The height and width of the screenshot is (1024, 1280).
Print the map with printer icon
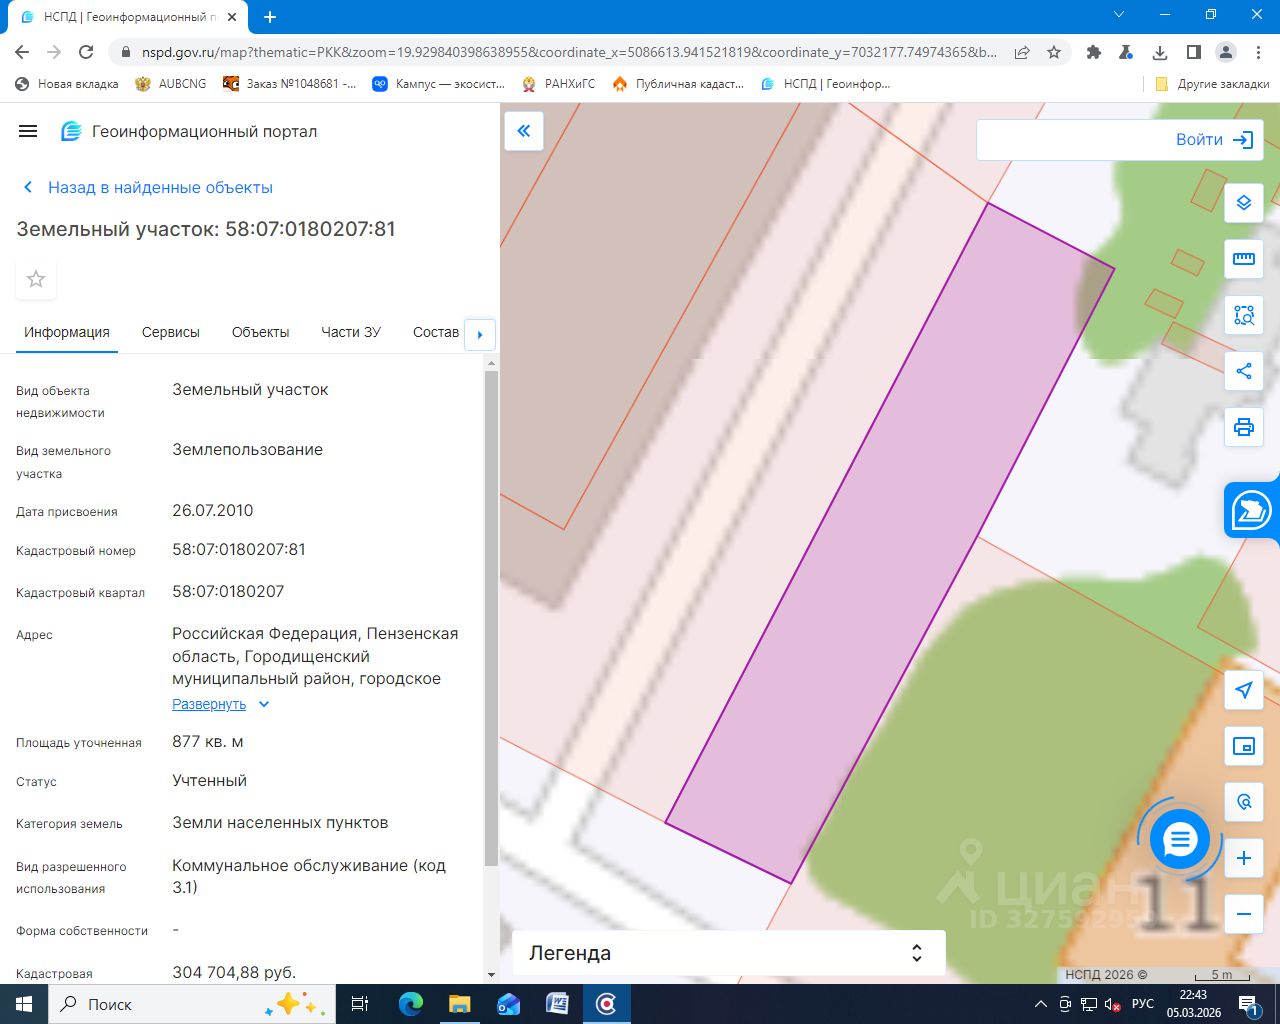tap(1244, 427)
